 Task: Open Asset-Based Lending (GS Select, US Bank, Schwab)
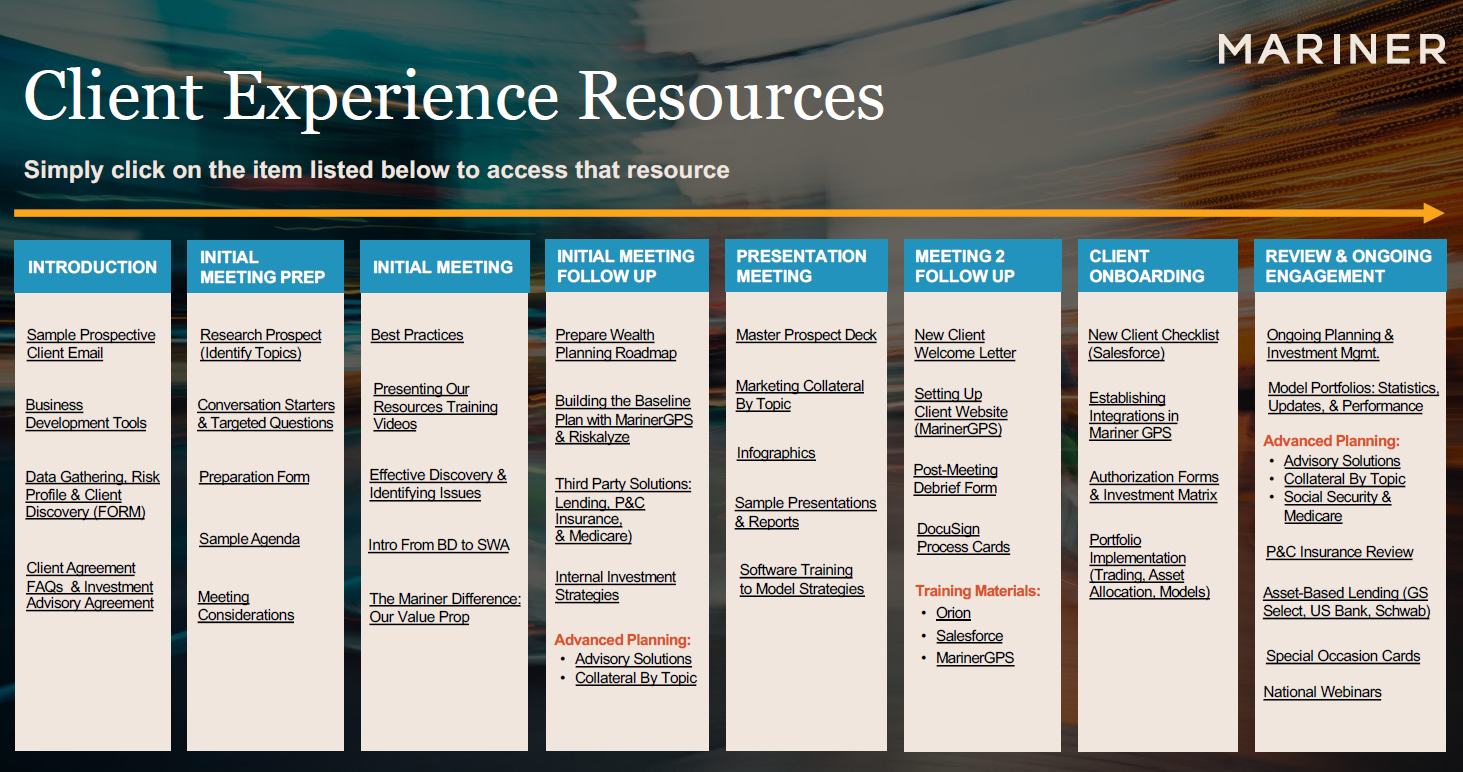coord(1346,602)
